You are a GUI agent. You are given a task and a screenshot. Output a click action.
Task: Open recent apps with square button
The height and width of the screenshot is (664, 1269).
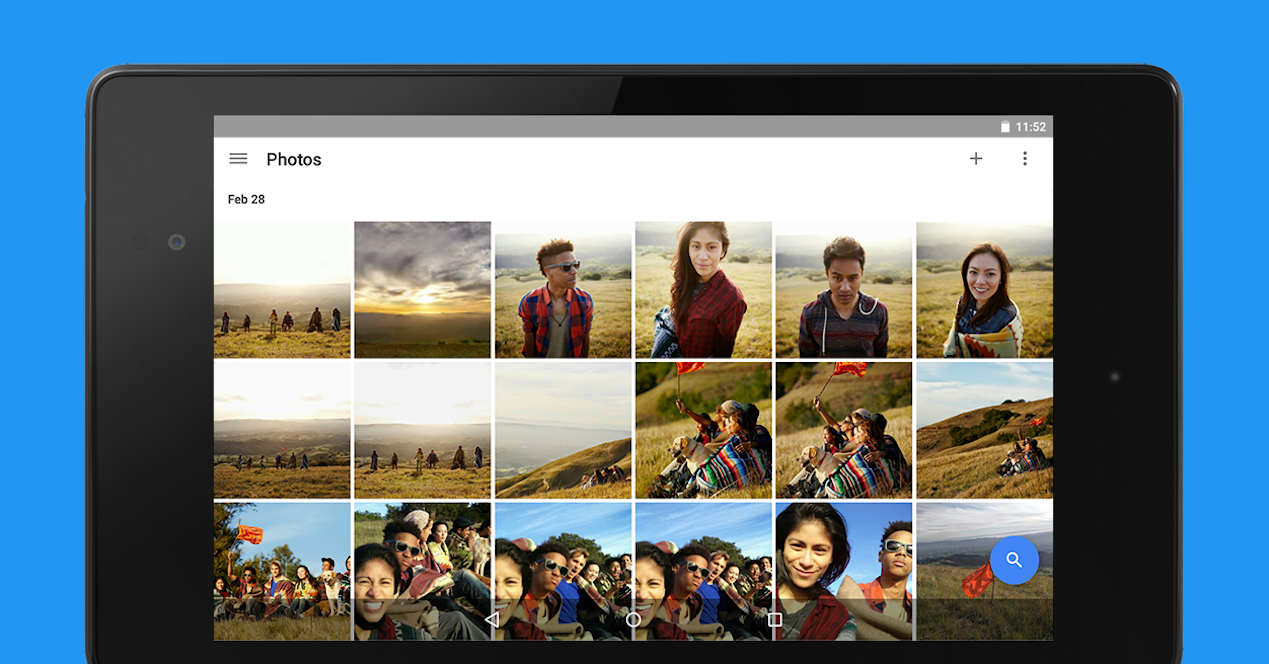[774, 620]
